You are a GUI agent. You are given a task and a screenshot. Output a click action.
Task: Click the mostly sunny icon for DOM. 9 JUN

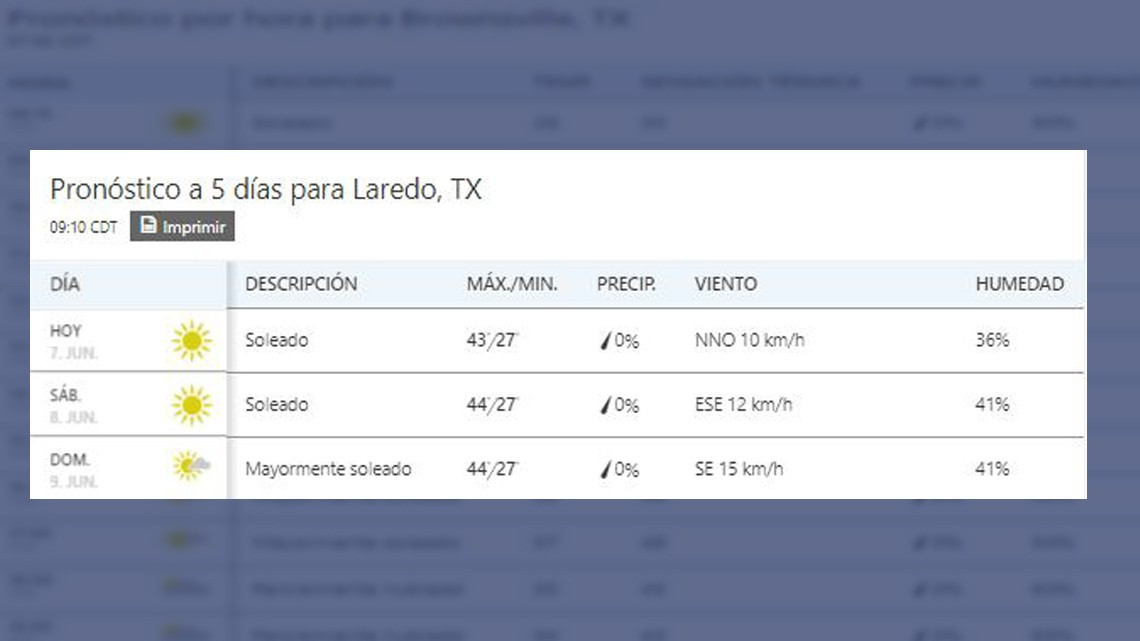(x=192, y=465)
